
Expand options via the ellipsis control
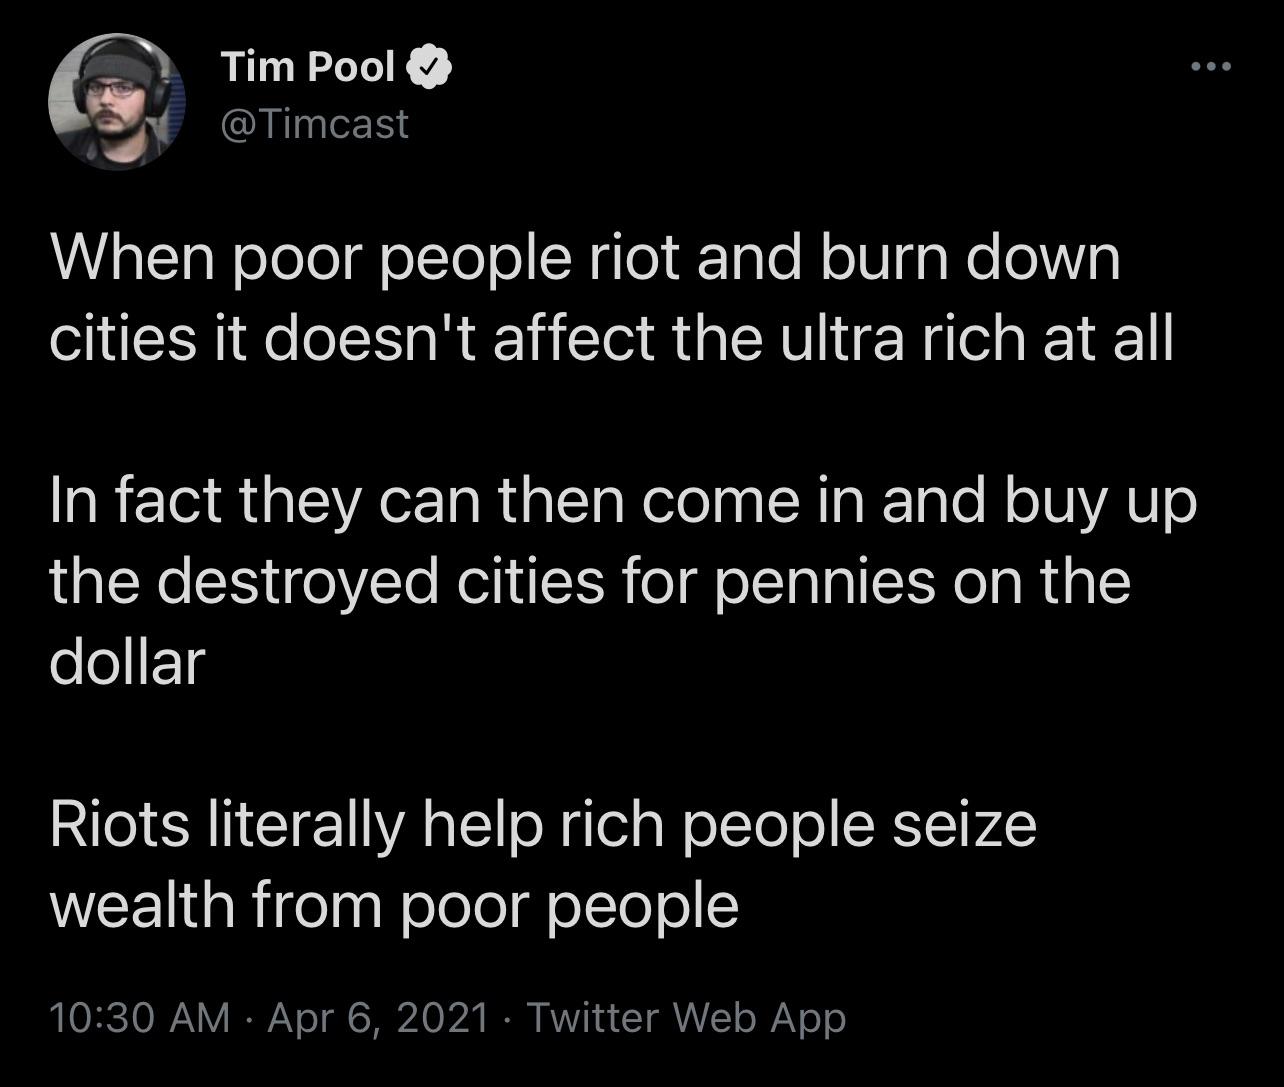[1210, 66]
